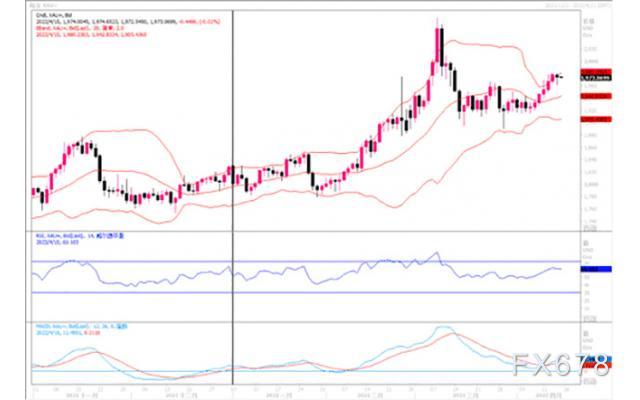Click the red Bollinger band legend text line
640x400 pixels.
[80, 28]
